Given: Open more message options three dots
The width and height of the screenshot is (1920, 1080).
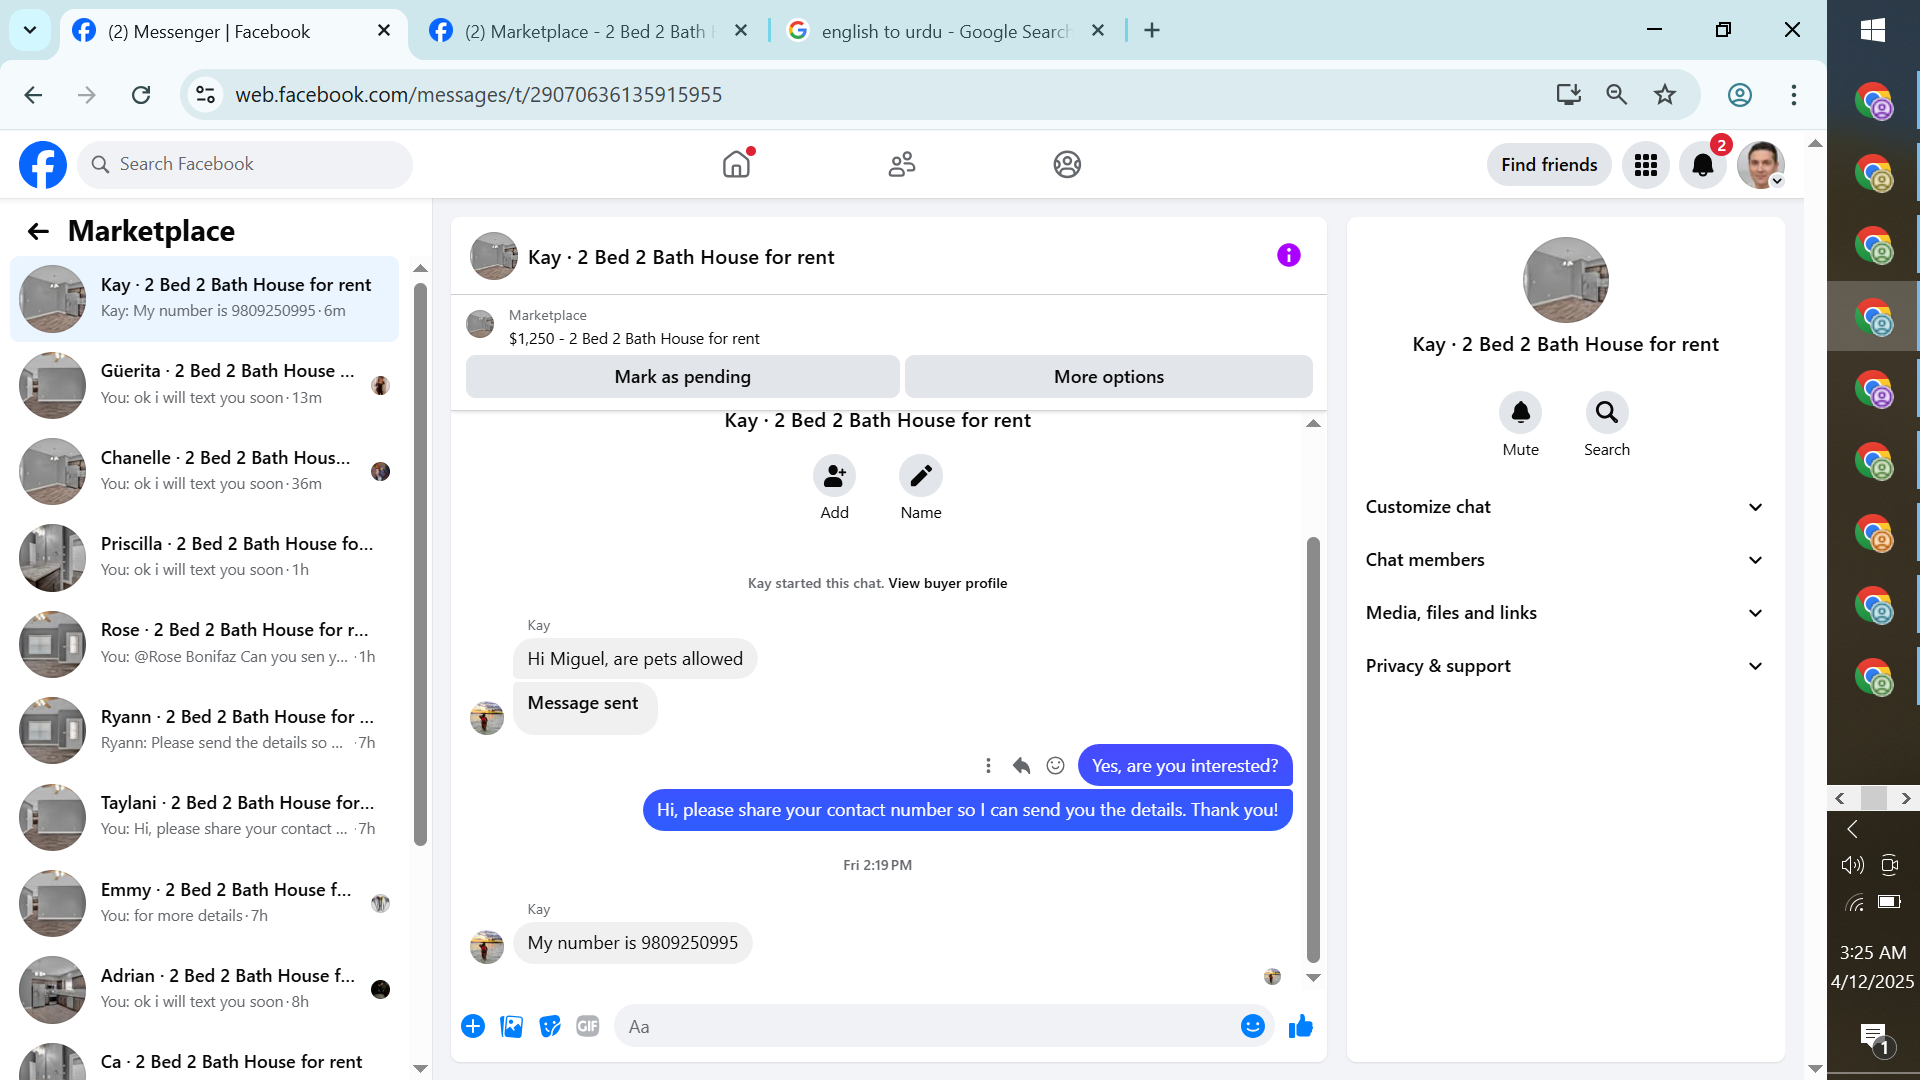Looking at the screenshot, I should pyautogui.click(x=988, y=766).
